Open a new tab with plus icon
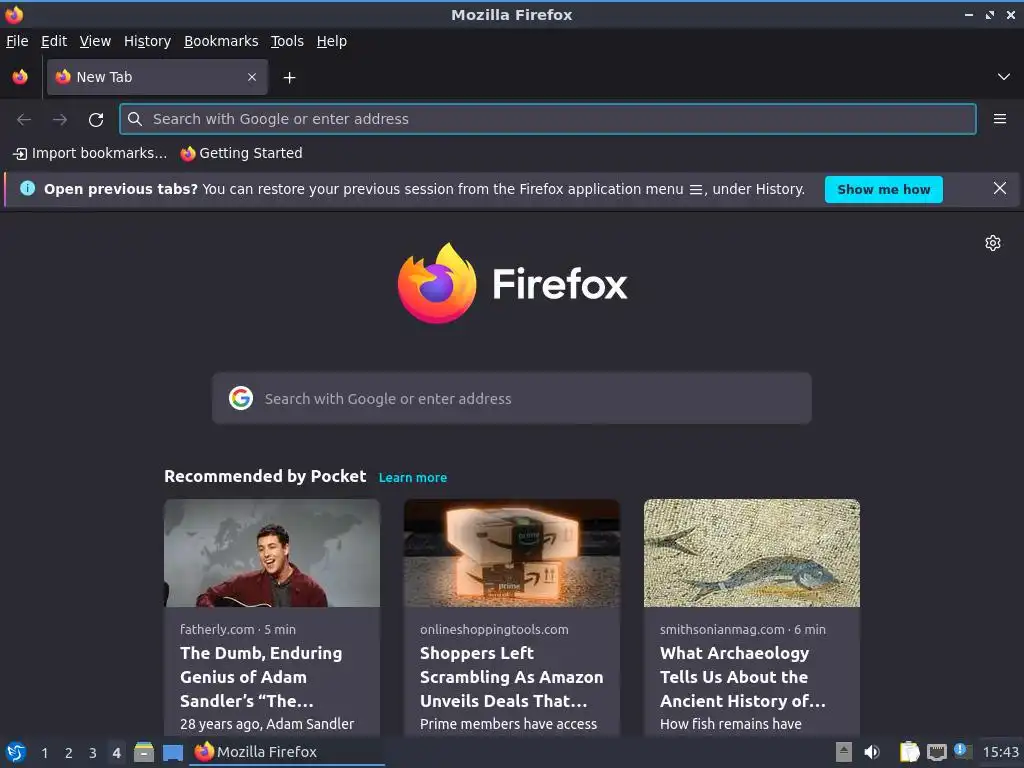The image size is (1024, 768). tap(289, 78)
